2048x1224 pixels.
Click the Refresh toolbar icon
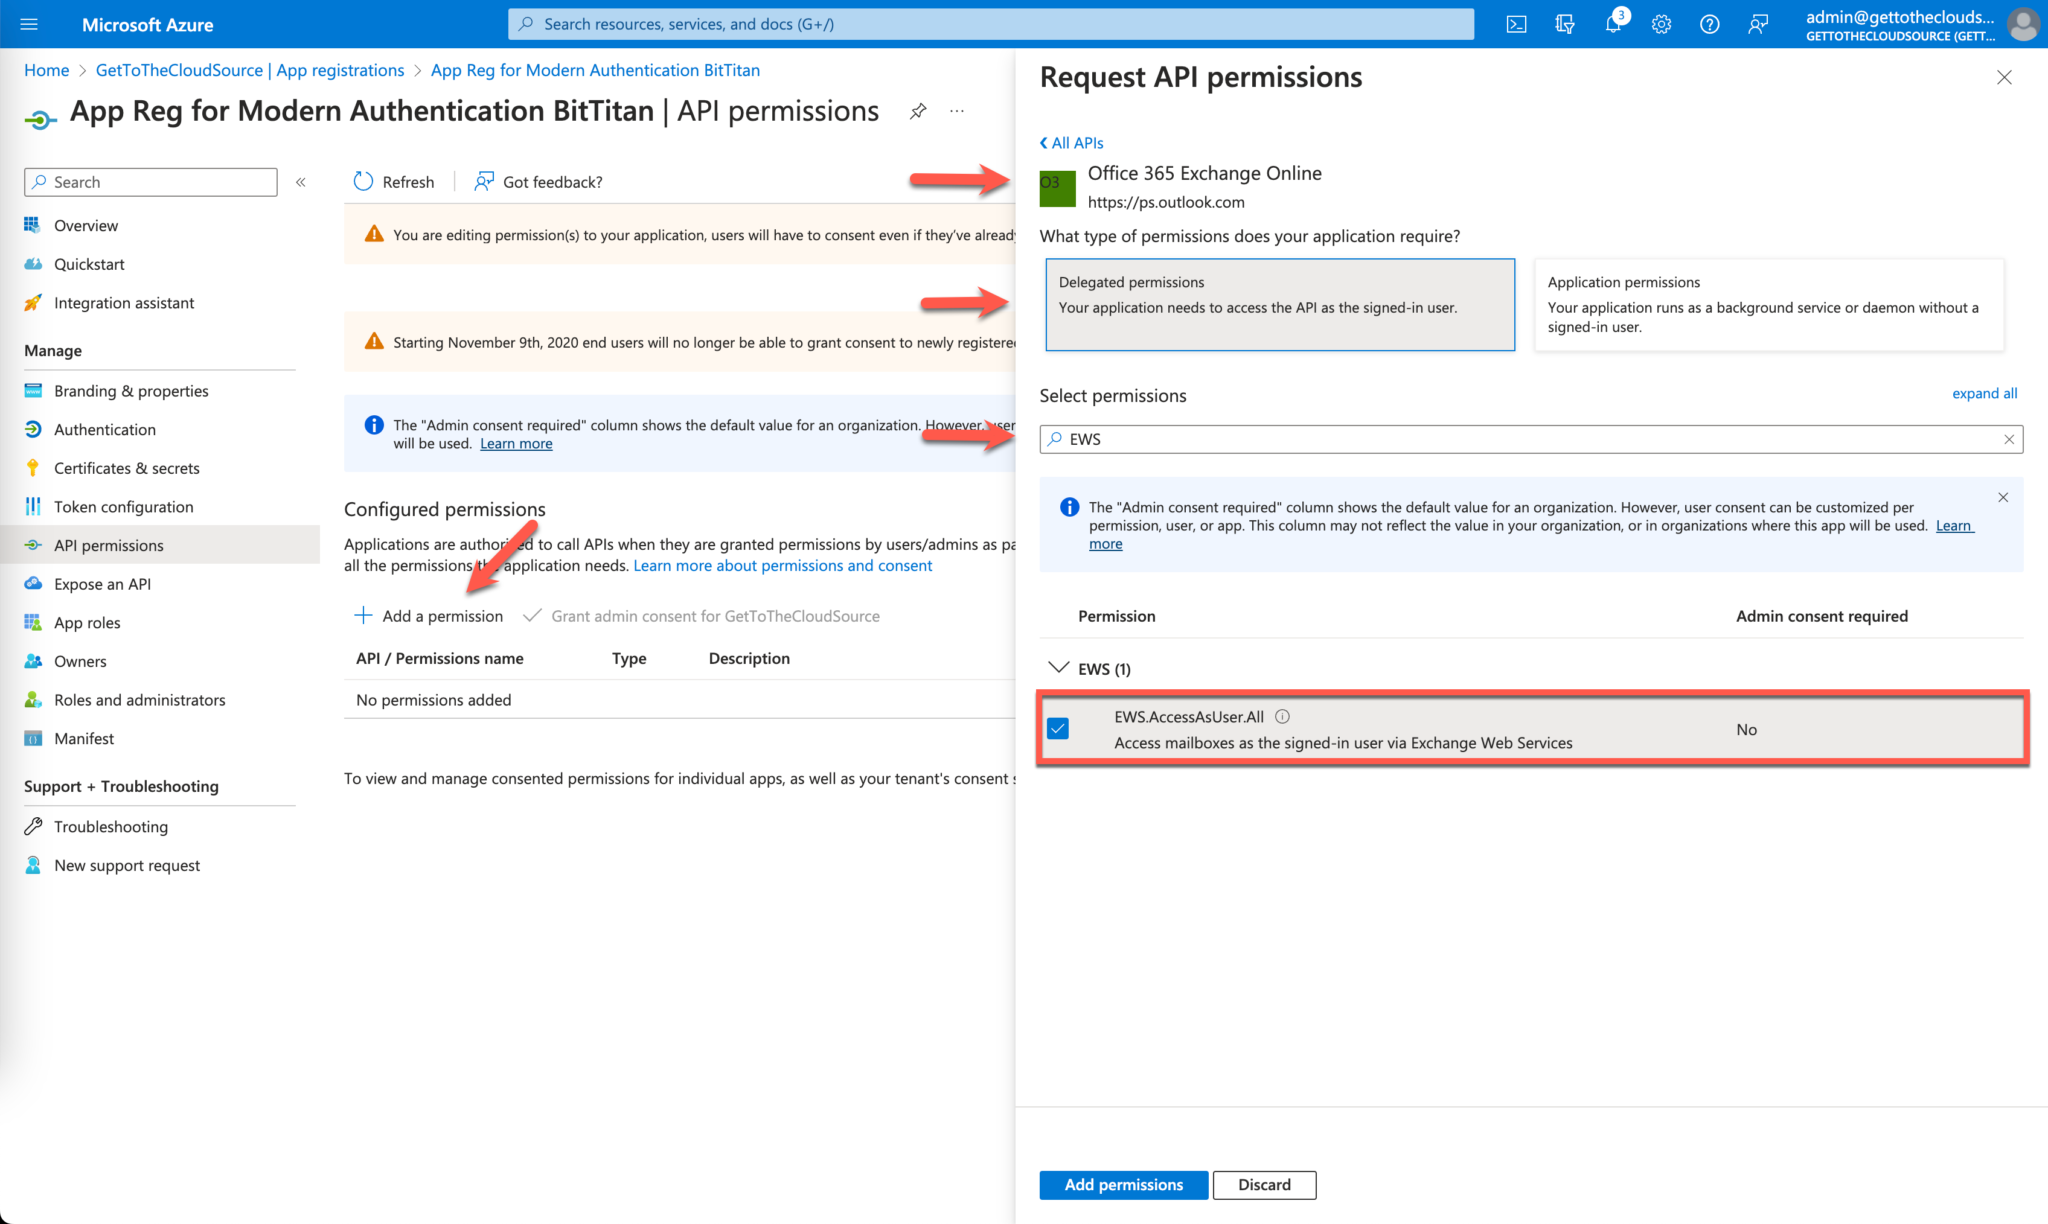364,181
